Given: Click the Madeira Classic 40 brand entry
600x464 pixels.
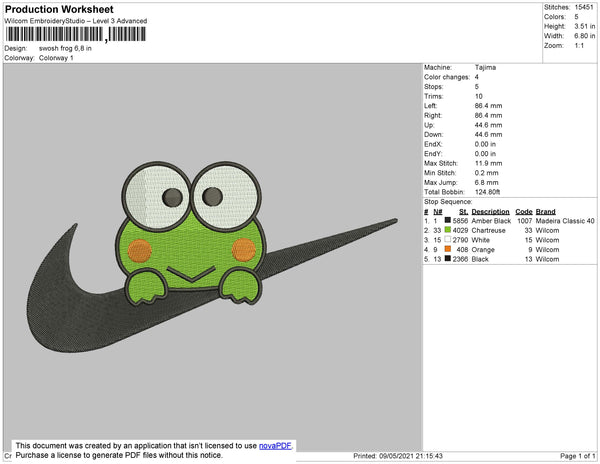Looking at the screenshot, I should (565, 221).
